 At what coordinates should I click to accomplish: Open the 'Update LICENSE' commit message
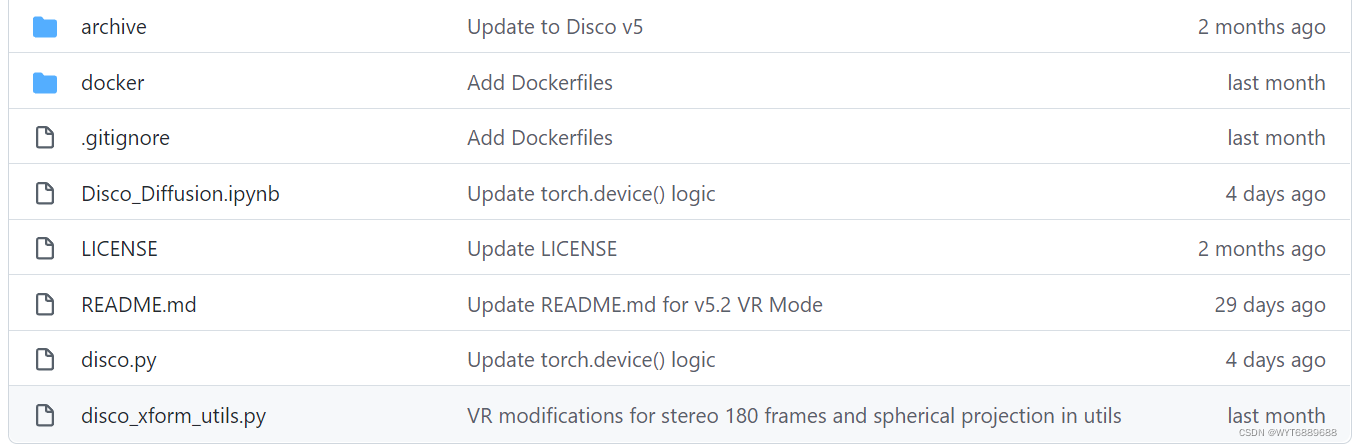[x=542, y=249]
